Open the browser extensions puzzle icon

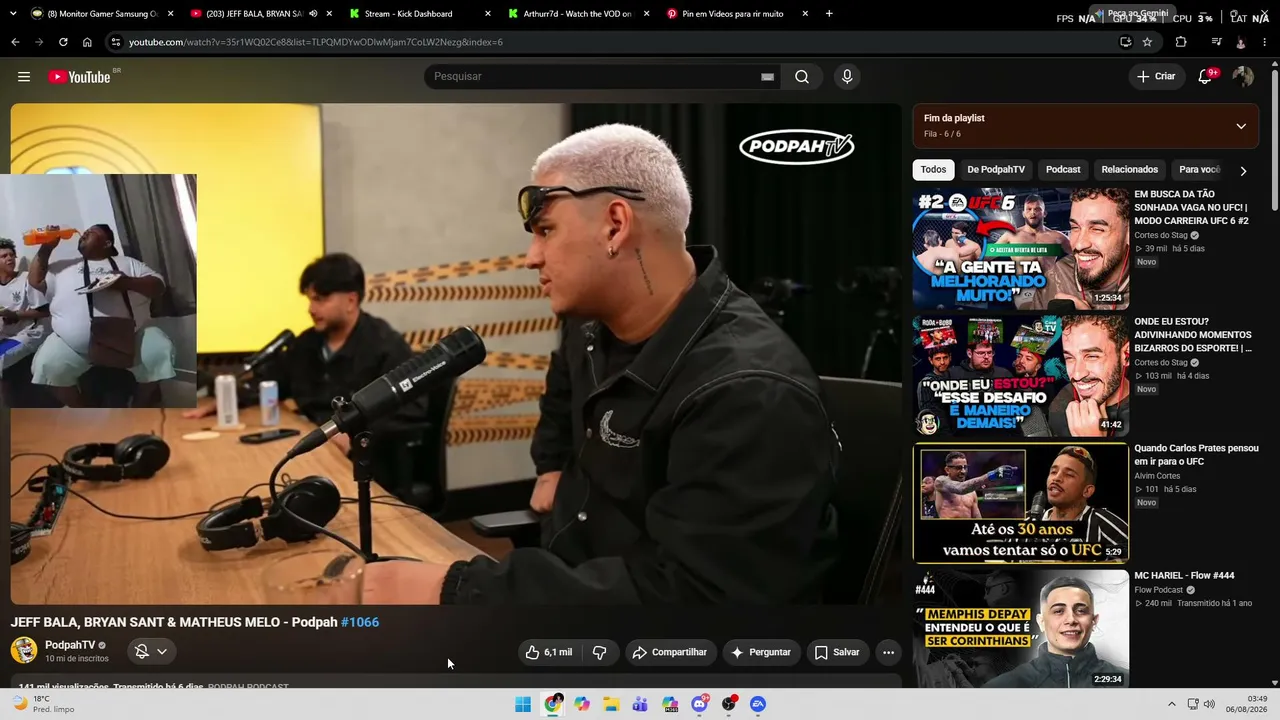(x=1181, y=42)
